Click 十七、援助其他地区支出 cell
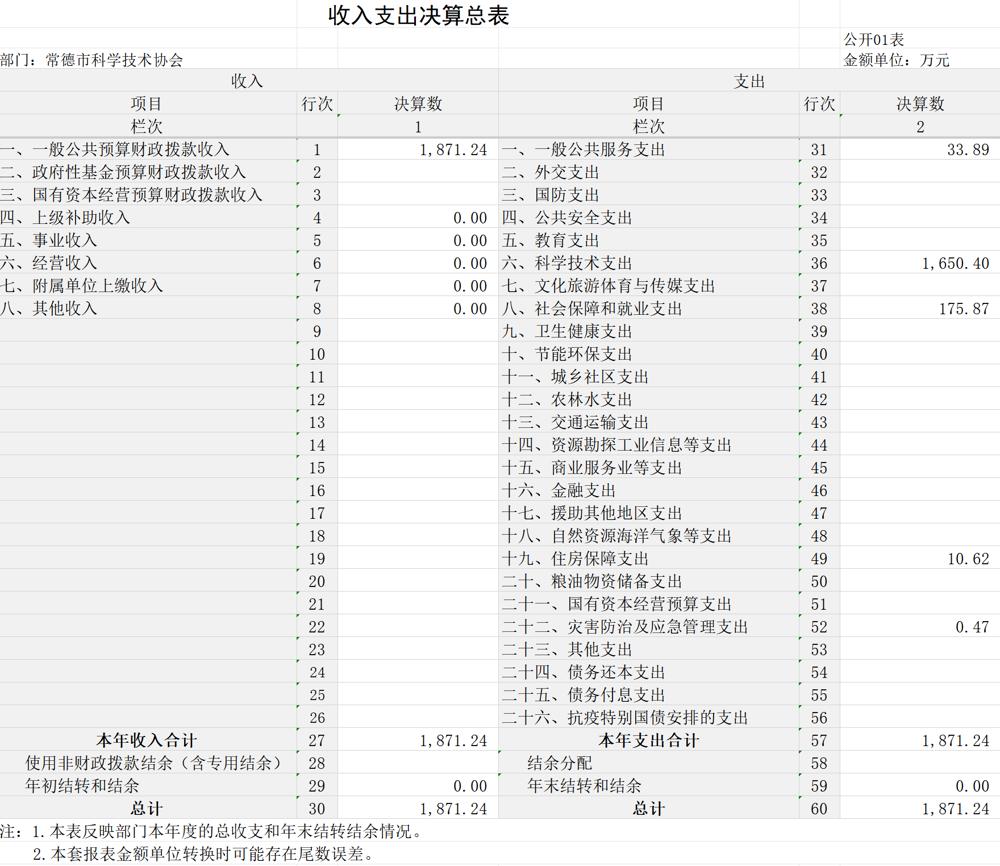The width and height of the screenshot is (1000, 866). pyautogui.click(x=649, y=513)
